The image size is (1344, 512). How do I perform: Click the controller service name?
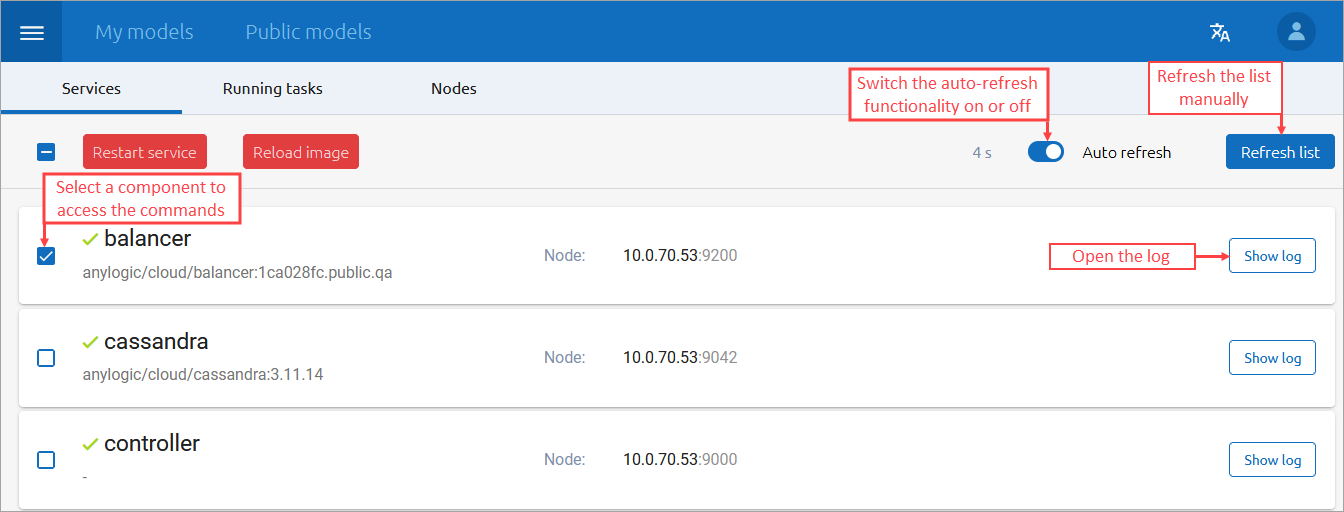[x=152, y=443]
